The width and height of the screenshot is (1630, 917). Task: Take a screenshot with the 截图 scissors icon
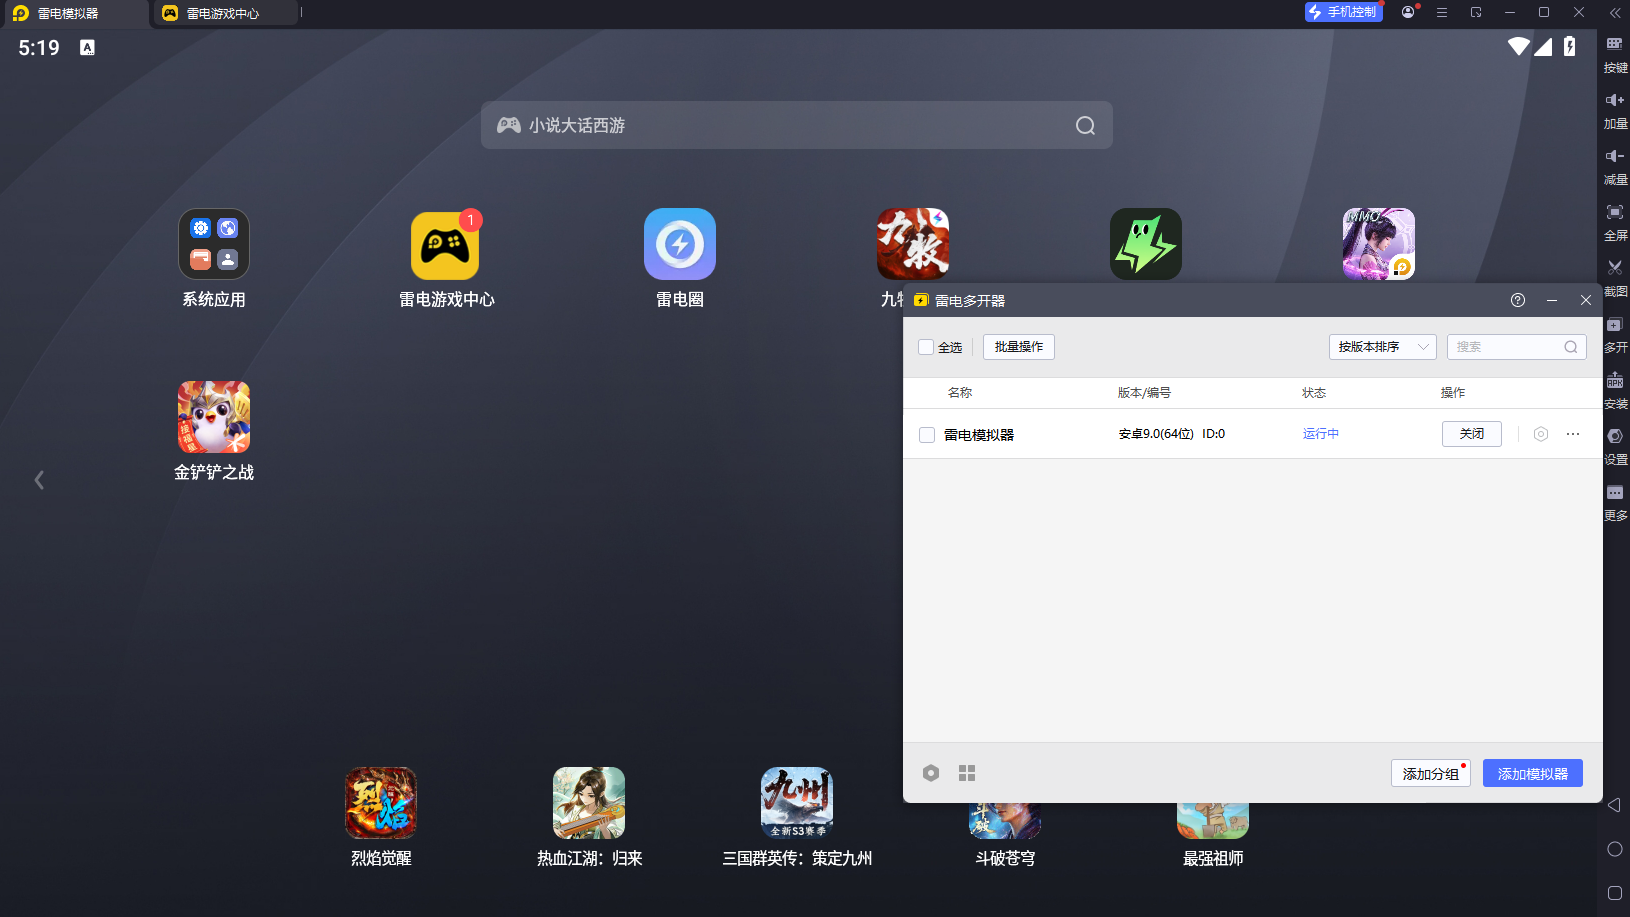click(1614, 278)
